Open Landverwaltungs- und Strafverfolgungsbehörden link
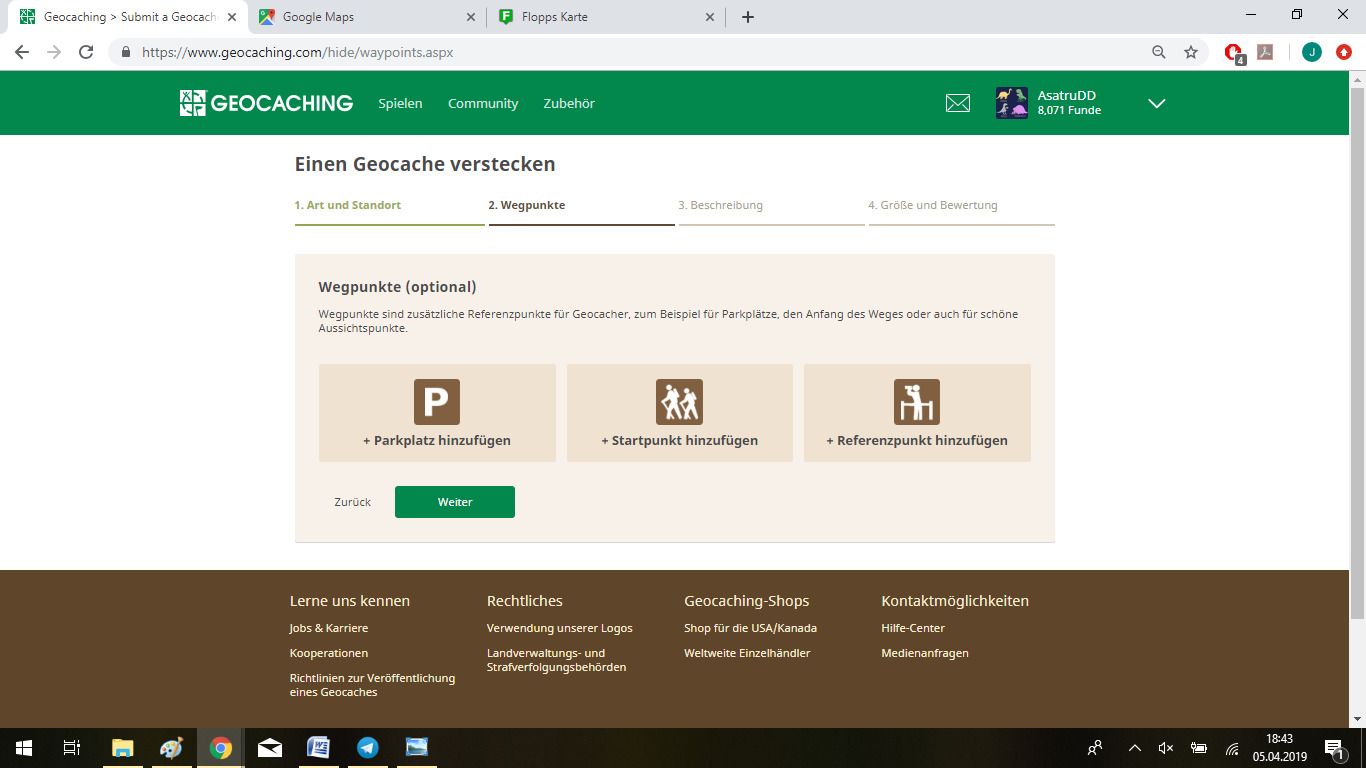Viewport: 1366px width, 768px height. tap(556, 660)
